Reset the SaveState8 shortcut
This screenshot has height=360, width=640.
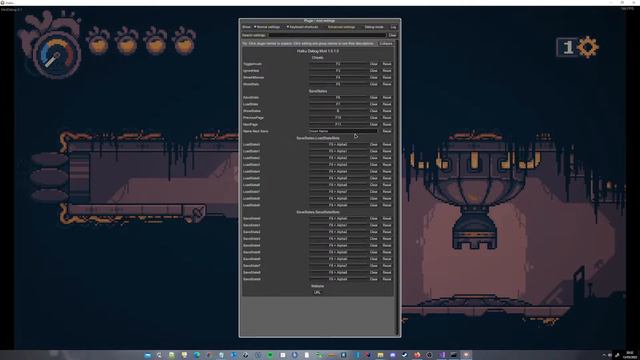(387, 272)
